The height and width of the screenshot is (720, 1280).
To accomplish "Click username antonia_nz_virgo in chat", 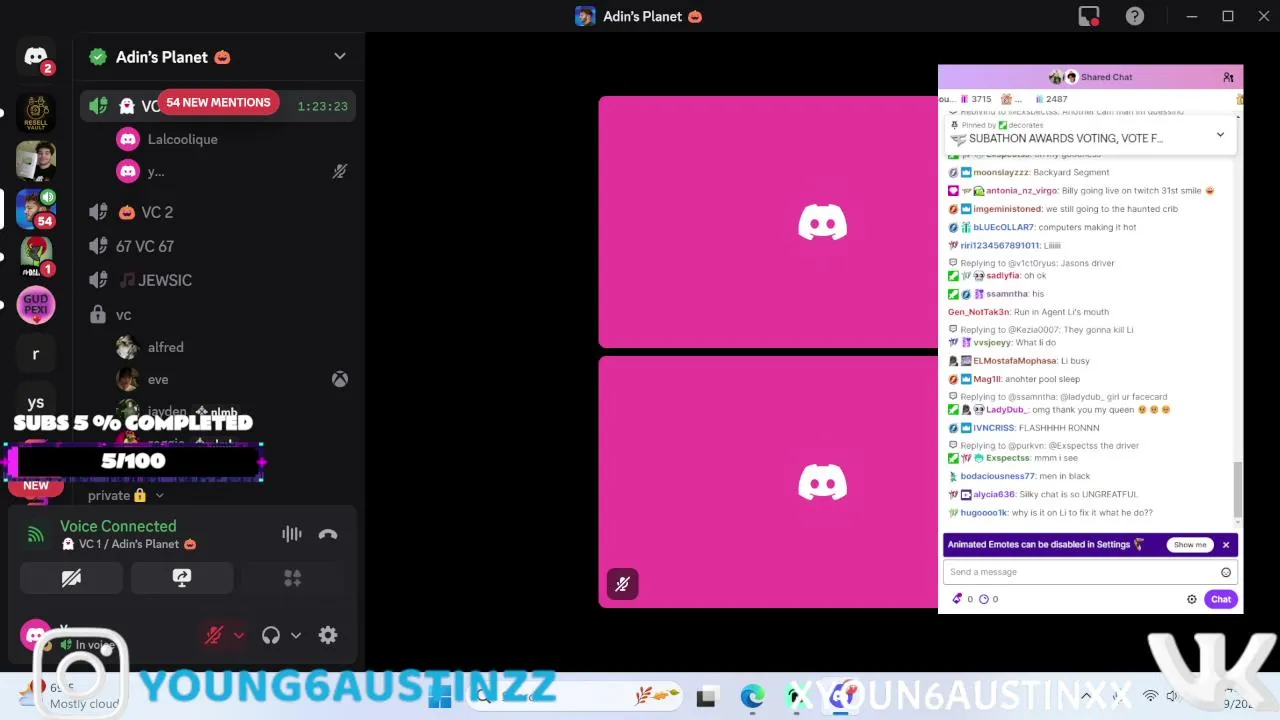I will point(1022,190).
